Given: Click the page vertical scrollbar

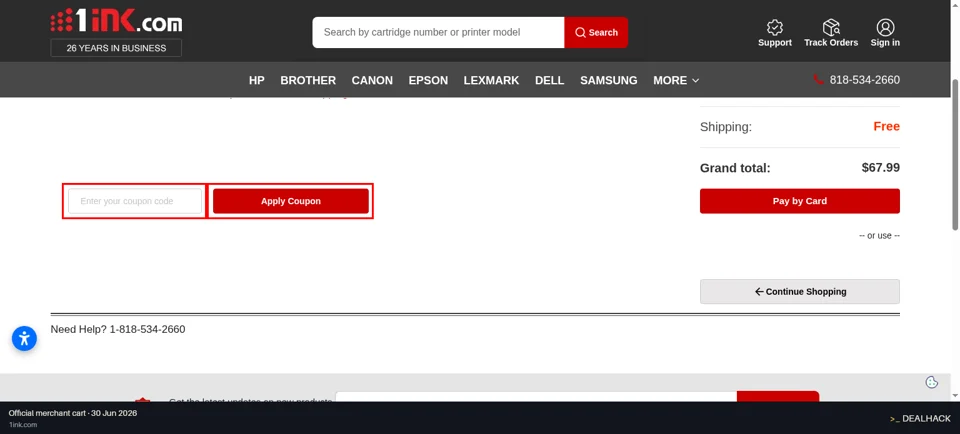Looking at the screenshot, I should 955,155.
